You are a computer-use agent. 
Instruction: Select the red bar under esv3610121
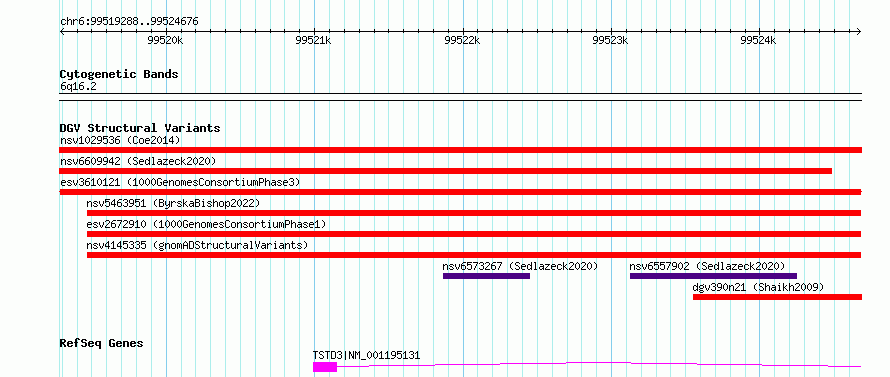(x=460, y=192)
